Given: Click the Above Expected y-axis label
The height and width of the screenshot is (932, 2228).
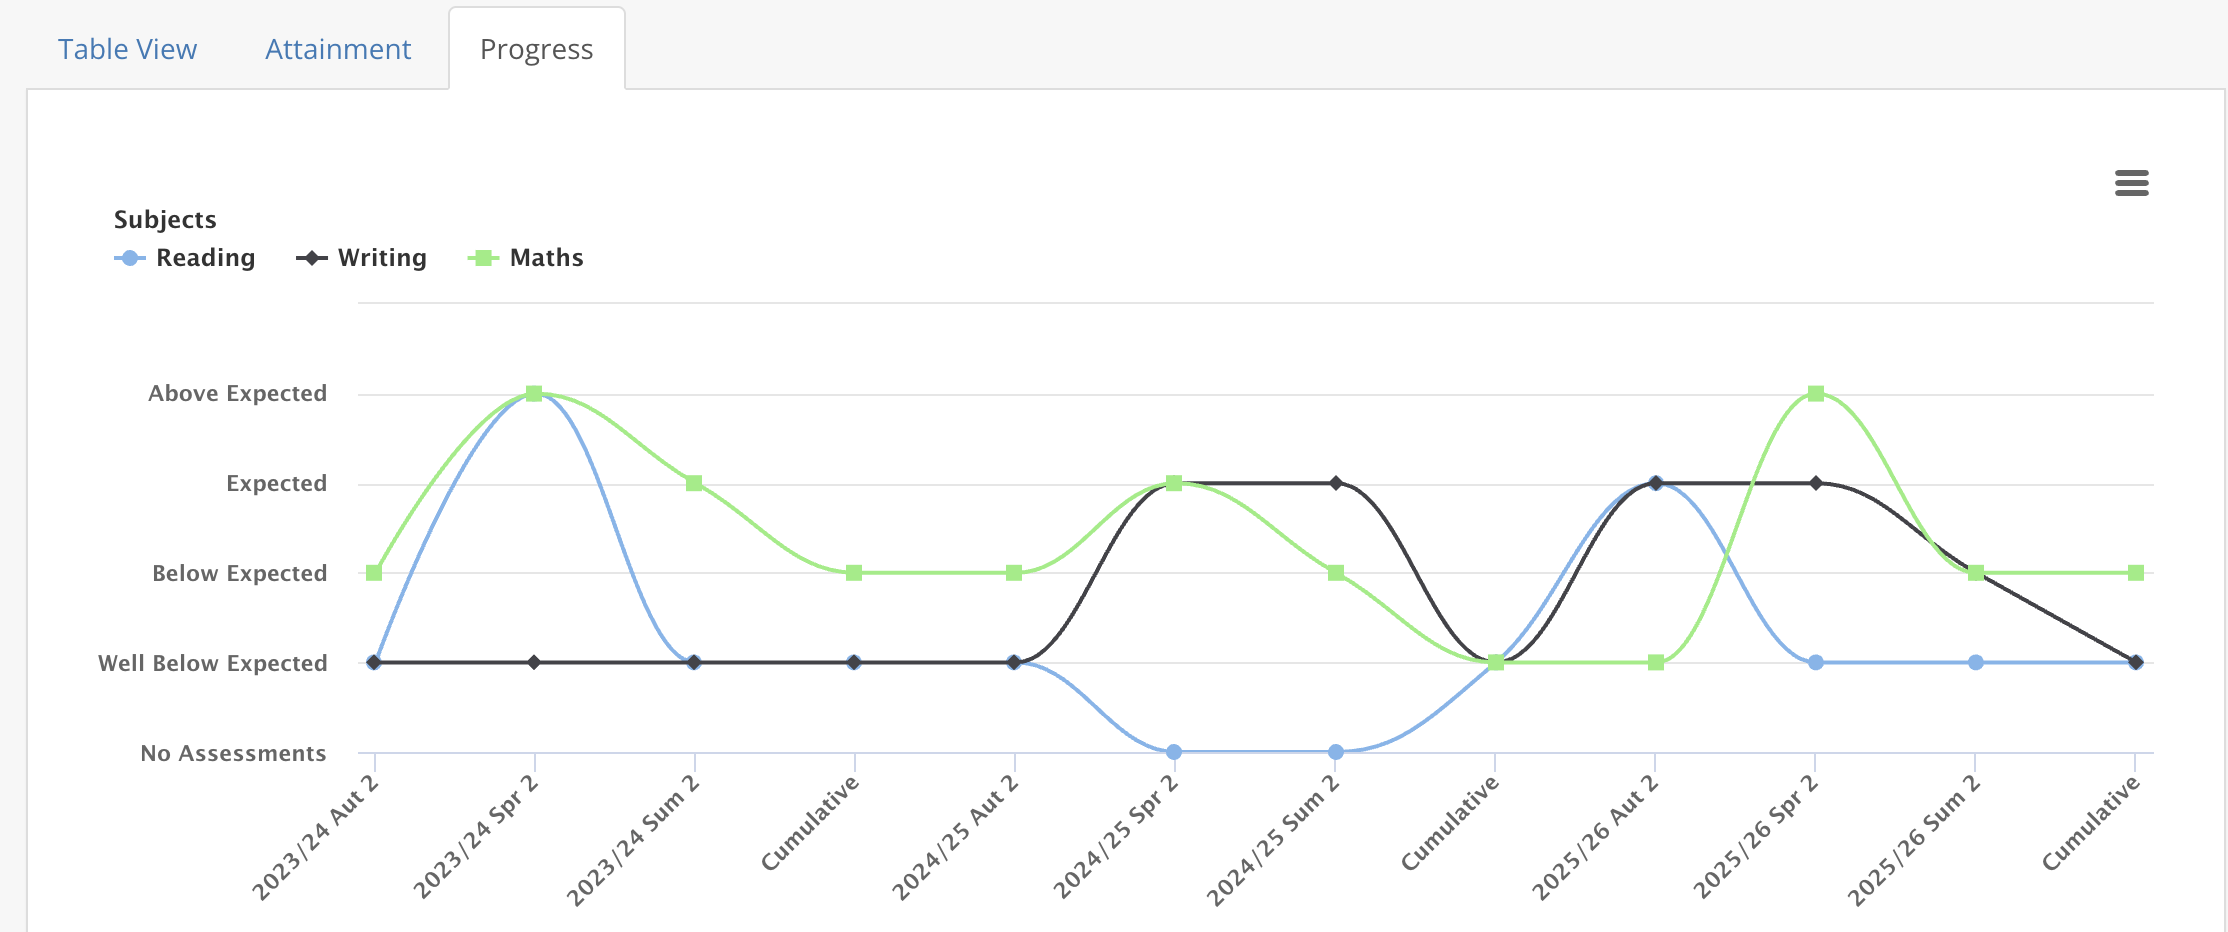Looking at the screenshot, I should click(238, 393).
